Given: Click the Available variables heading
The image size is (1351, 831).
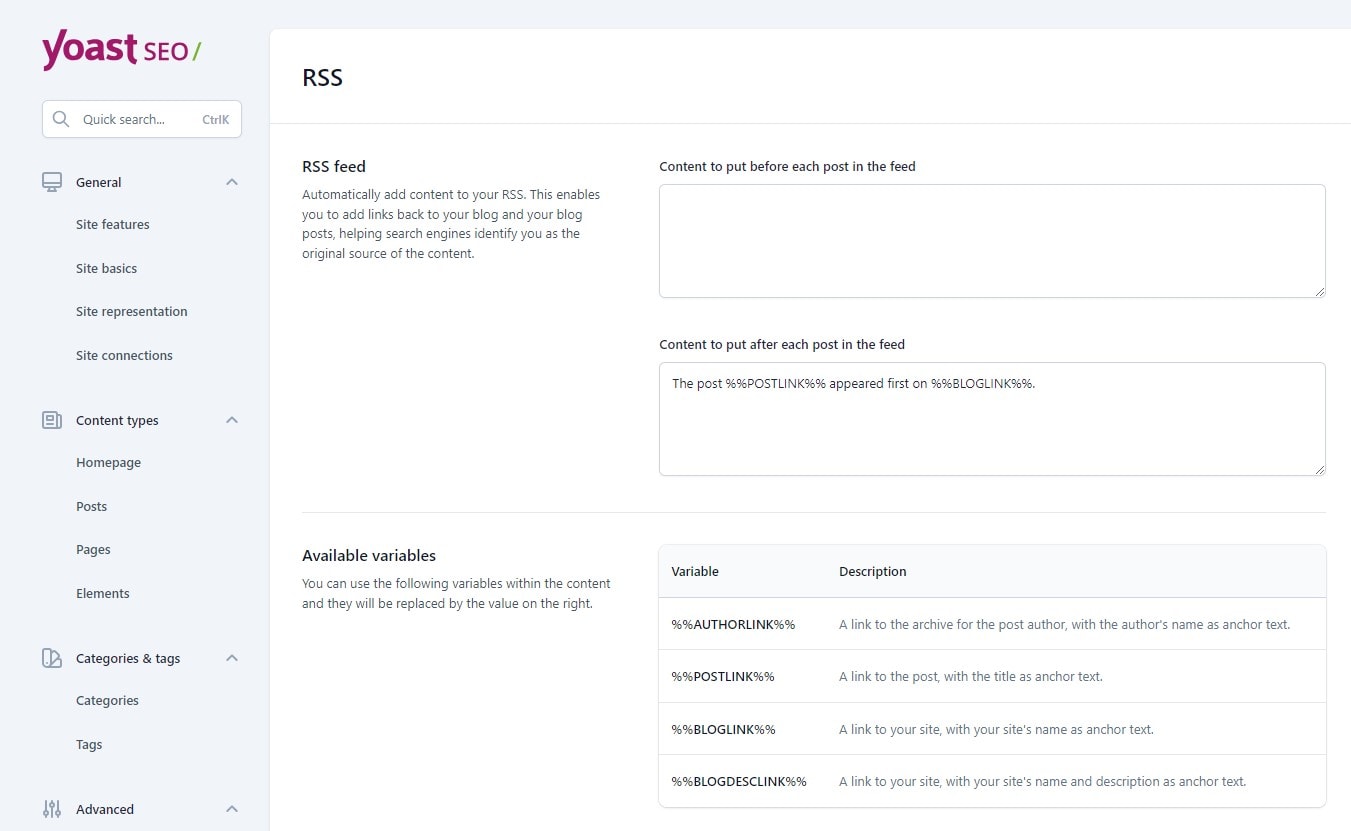Looking at the screenshot, I should point(369,556).
